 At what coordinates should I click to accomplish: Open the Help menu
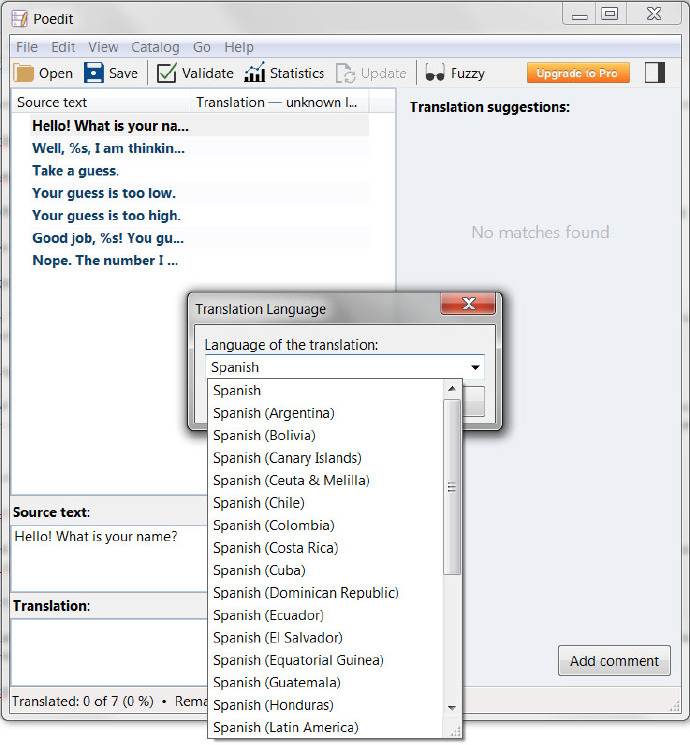tap(239, 47)
